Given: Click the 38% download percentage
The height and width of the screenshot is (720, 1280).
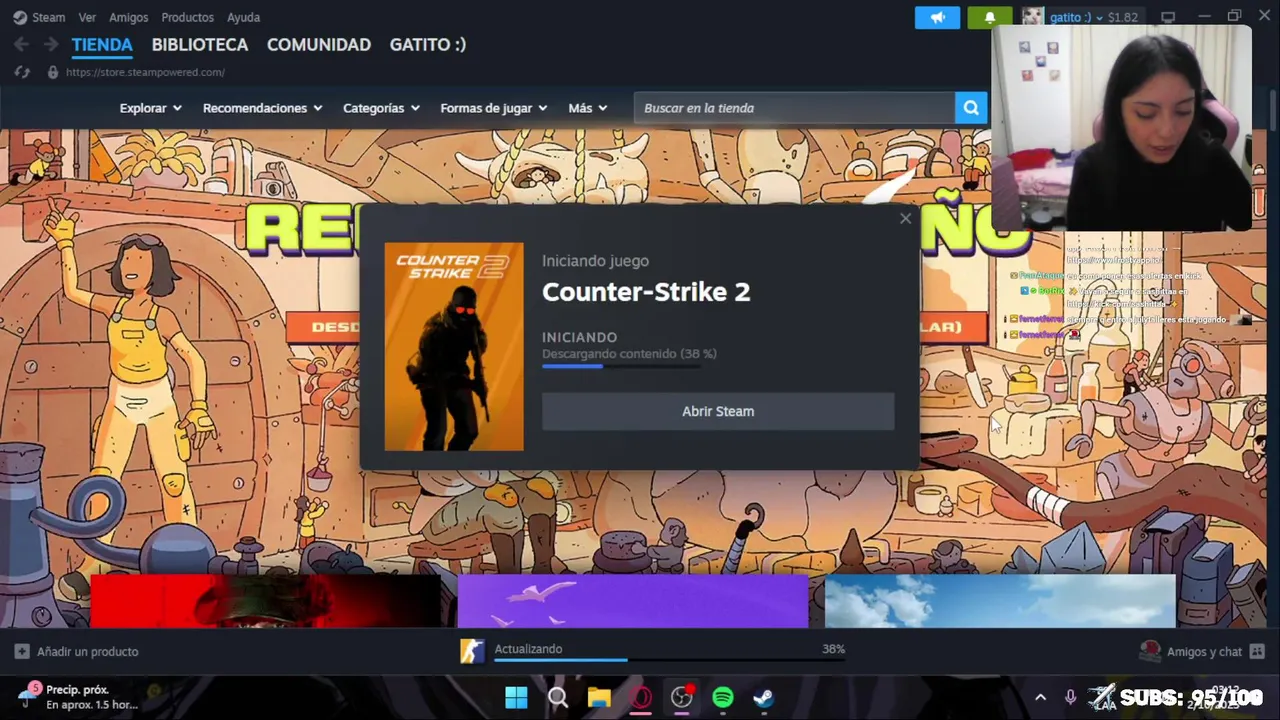Looking at the screenshot, I should tap(833, 649).
